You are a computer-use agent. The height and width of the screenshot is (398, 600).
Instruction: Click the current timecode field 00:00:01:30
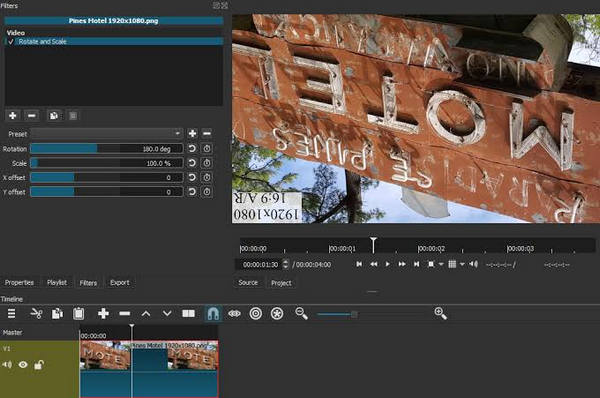coord(260,264)
